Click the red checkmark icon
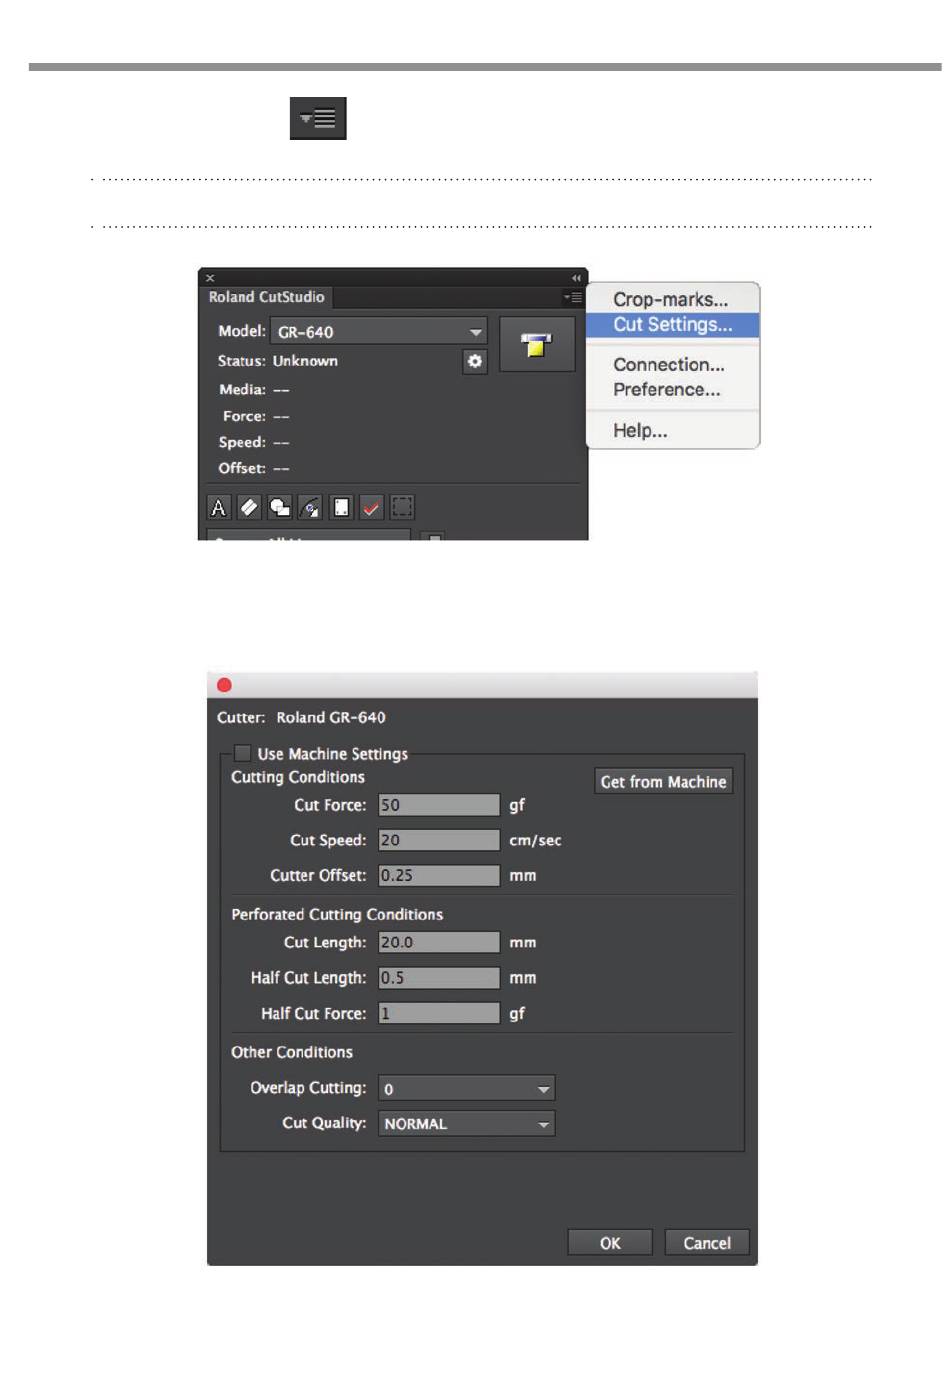Screen dimensions: 950x1376 (371, 507)
